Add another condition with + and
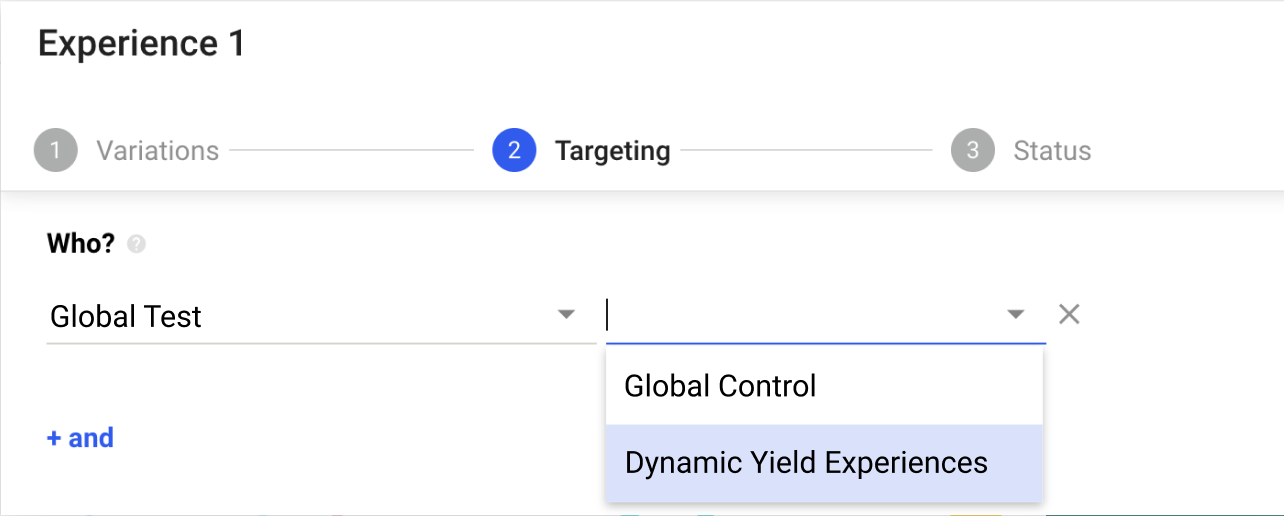 [x=80, y=438]
